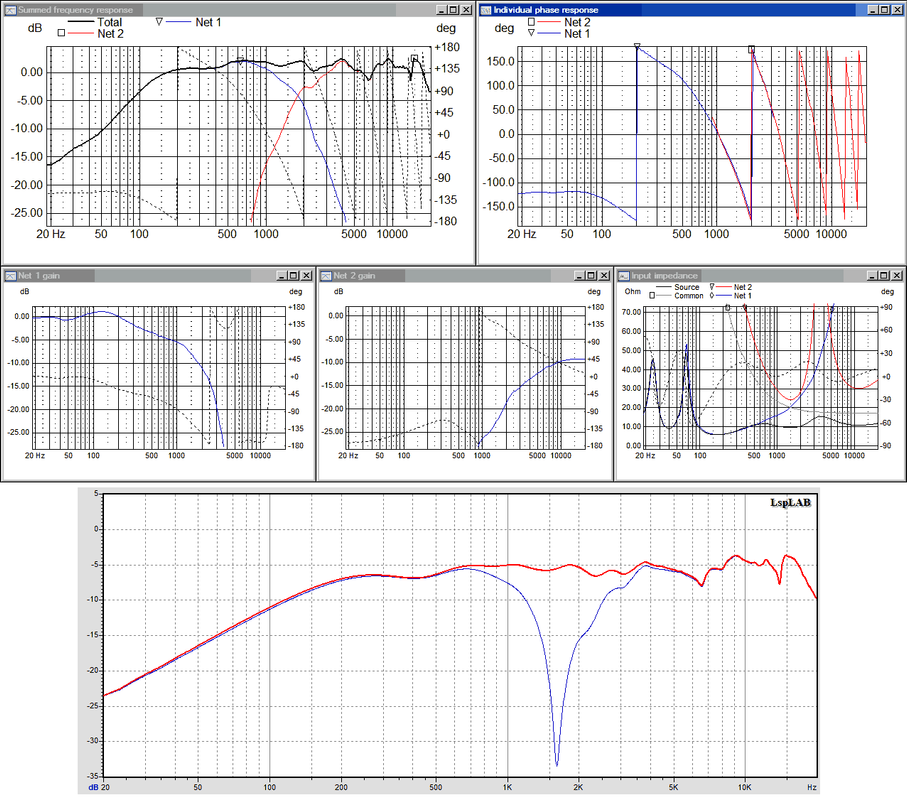The image size is (907, 800).
Task: Maximize the Net 2 gain window
Action: click(x=591, y=276)
